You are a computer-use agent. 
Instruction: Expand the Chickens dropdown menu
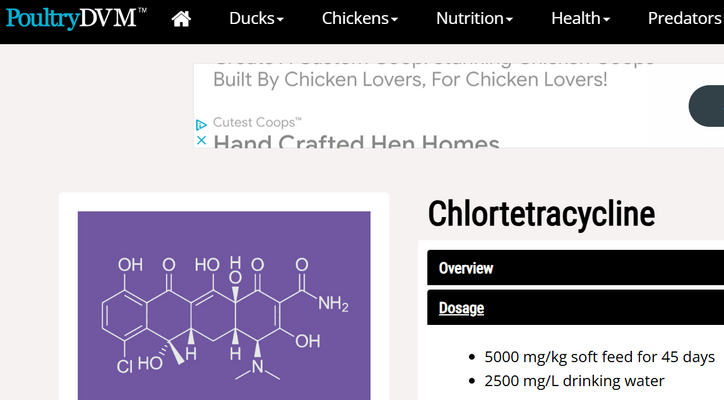pos(360,18)
